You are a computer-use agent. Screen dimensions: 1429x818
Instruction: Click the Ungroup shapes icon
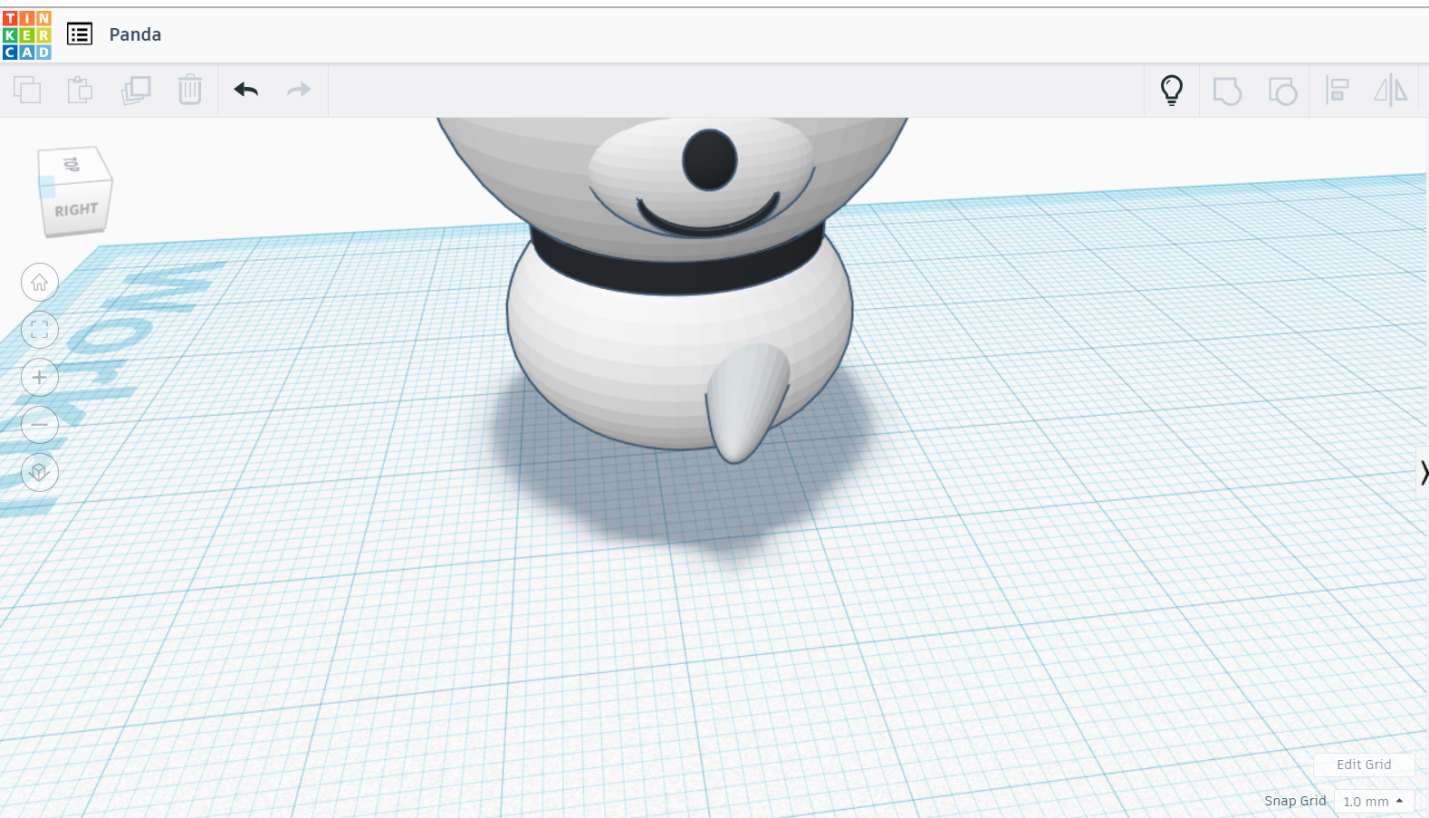1283,91
